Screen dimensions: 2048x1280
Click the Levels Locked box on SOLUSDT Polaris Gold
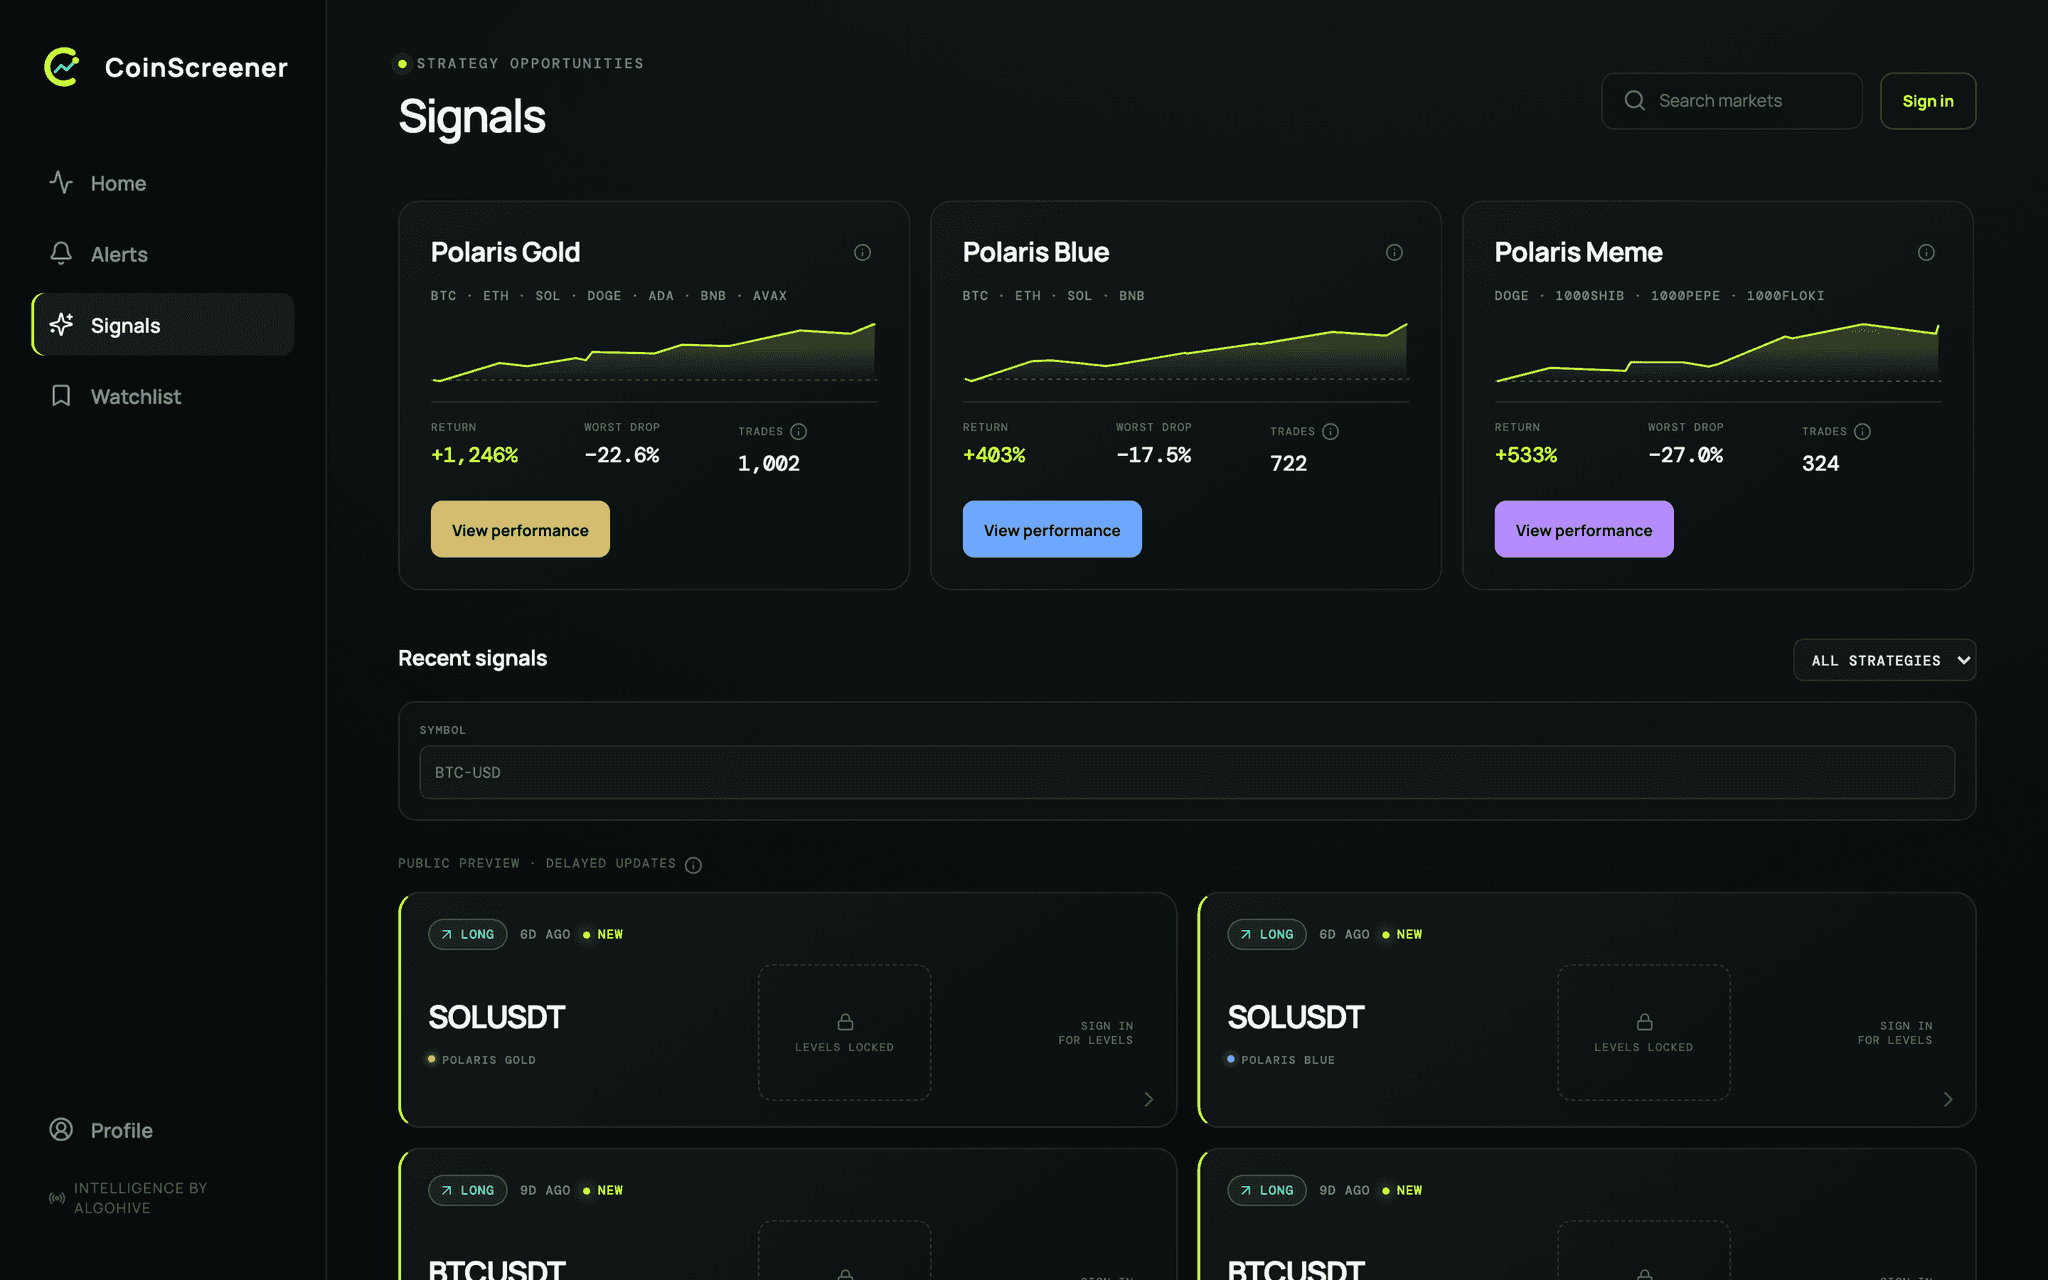(845, 1032)
